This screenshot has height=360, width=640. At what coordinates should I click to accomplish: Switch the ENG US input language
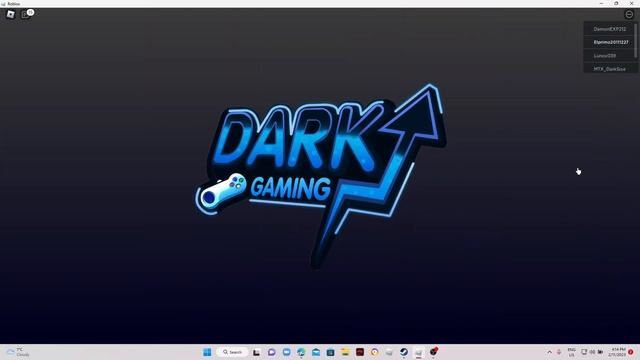click(571, 352)
